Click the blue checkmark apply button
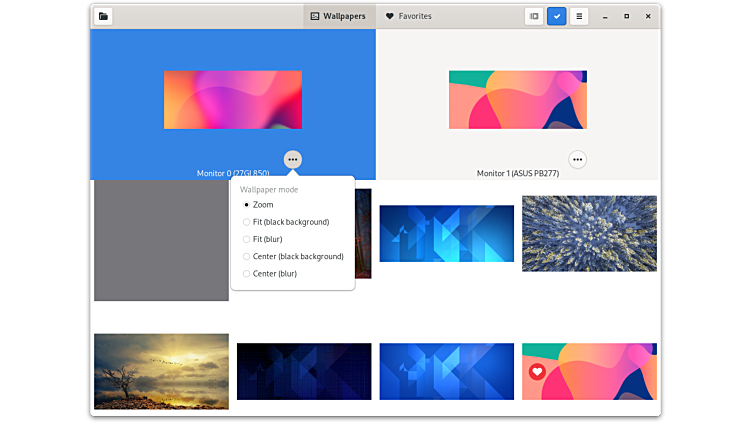The height and width of the screenshot is (423, 752). click(557, 16)
